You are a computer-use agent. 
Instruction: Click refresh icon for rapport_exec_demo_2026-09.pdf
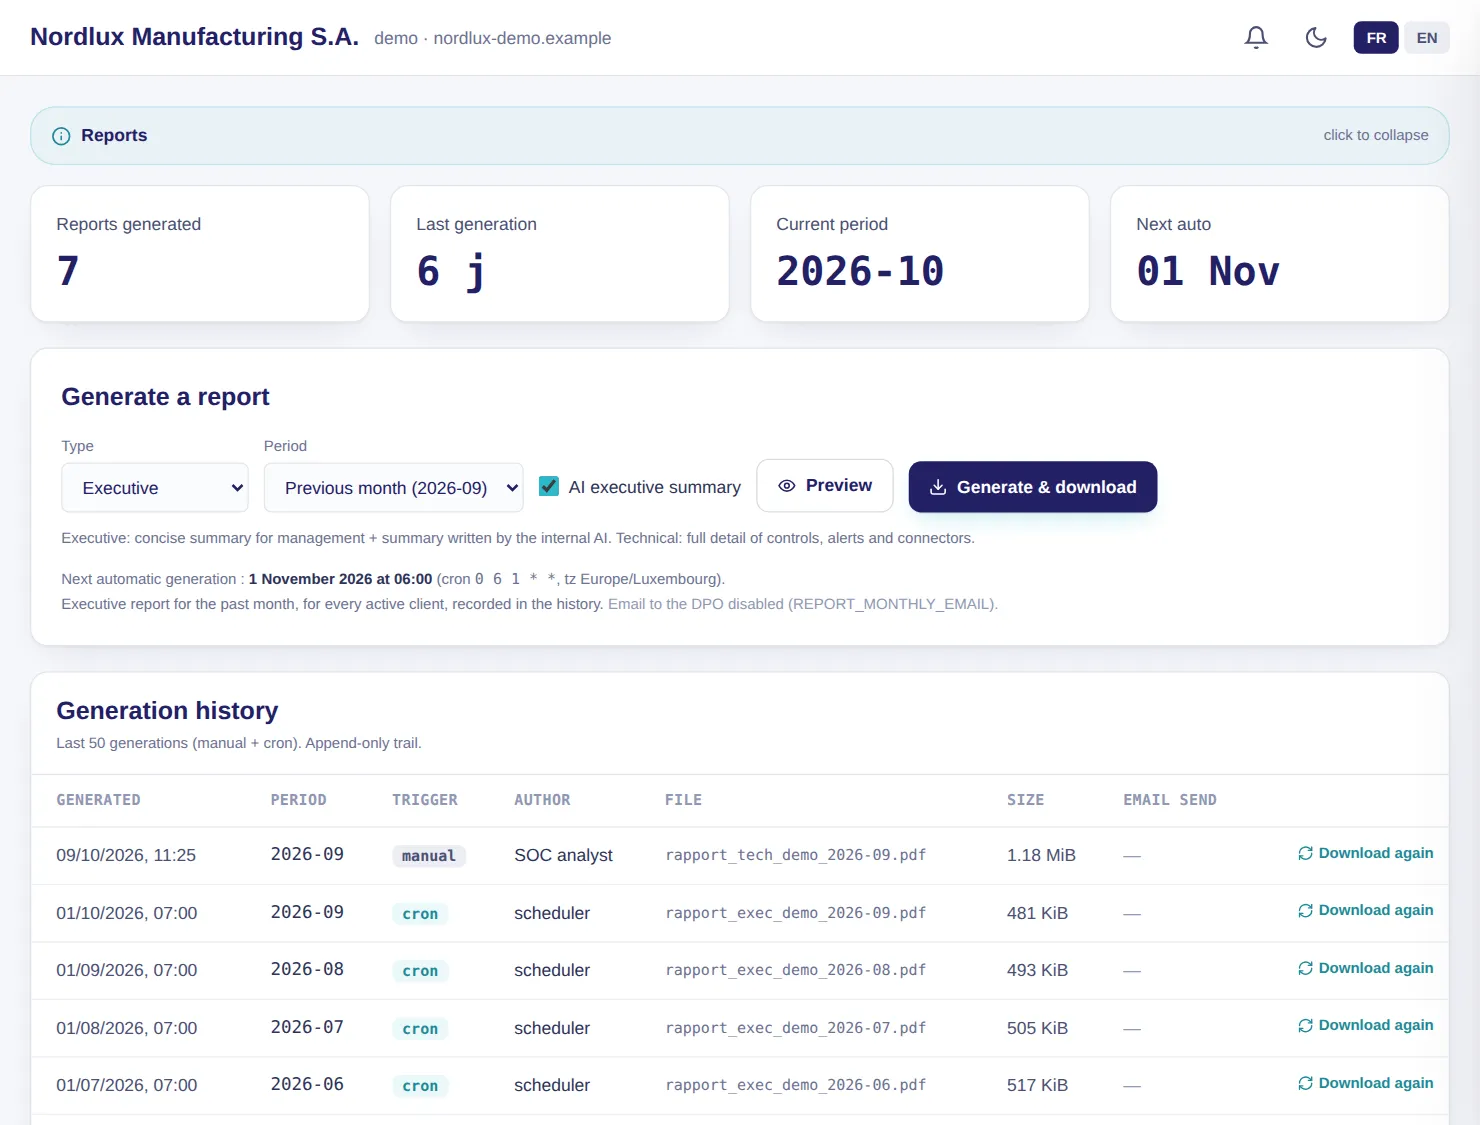pyautogui.click(x=1305, y=910)
